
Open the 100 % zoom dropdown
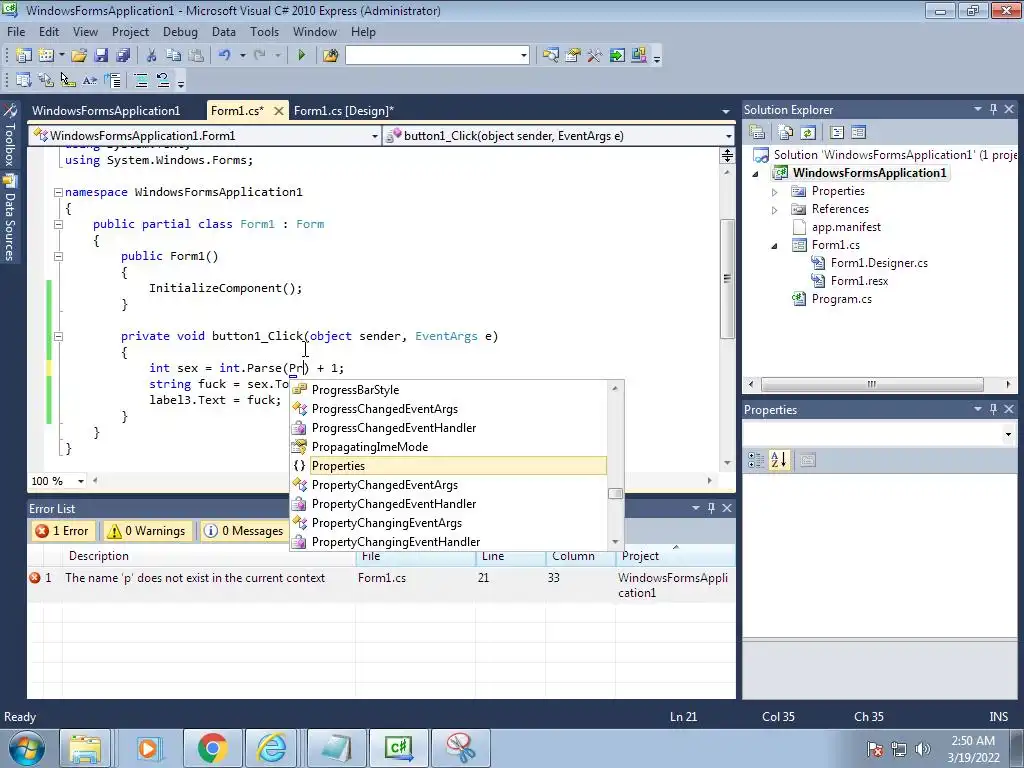[x=81, y=481]
